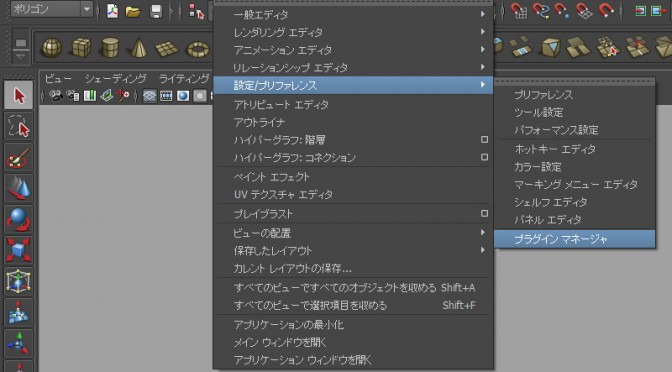The image size is (672, 372).
Task: Select the Universal Manipulator tool
Action: point(18,282)
